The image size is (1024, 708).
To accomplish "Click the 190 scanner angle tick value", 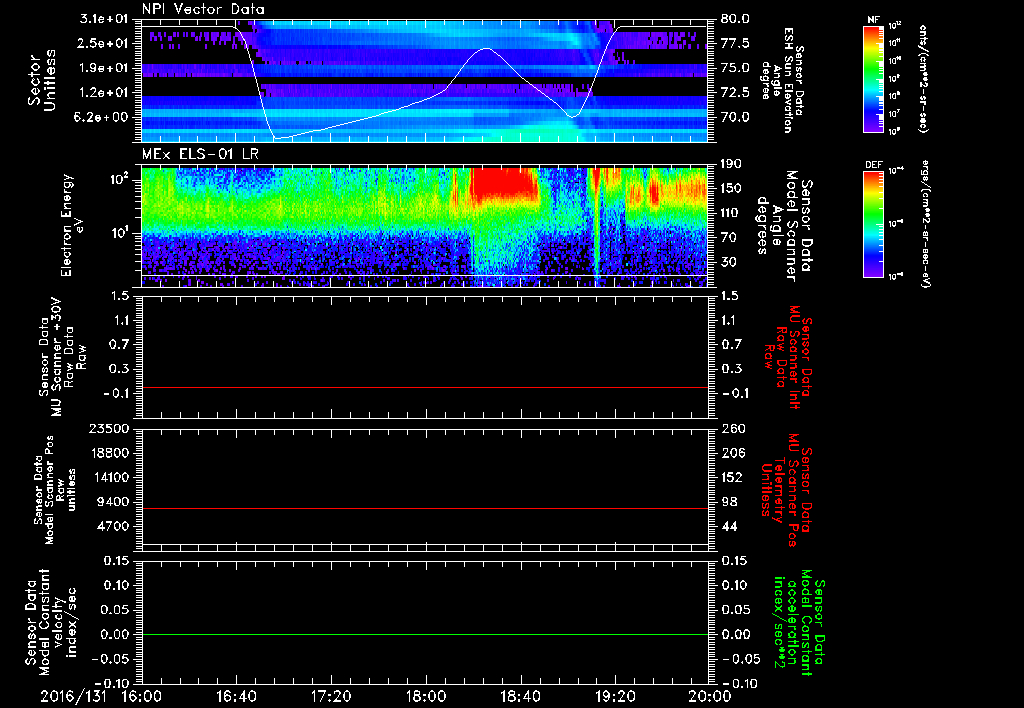I will [731, 164].
